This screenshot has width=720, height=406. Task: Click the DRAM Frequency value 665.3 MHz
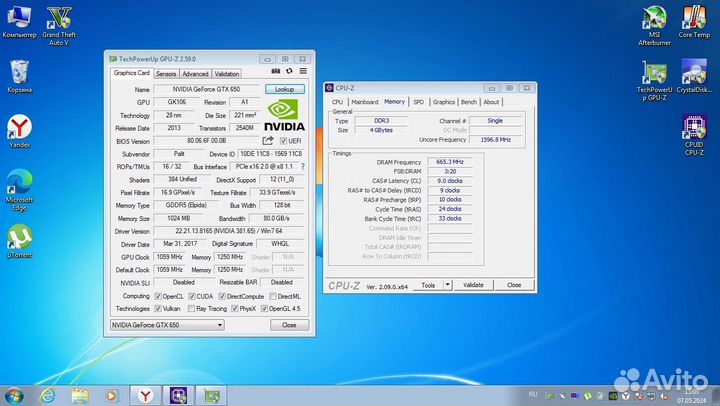click(450, 162)
